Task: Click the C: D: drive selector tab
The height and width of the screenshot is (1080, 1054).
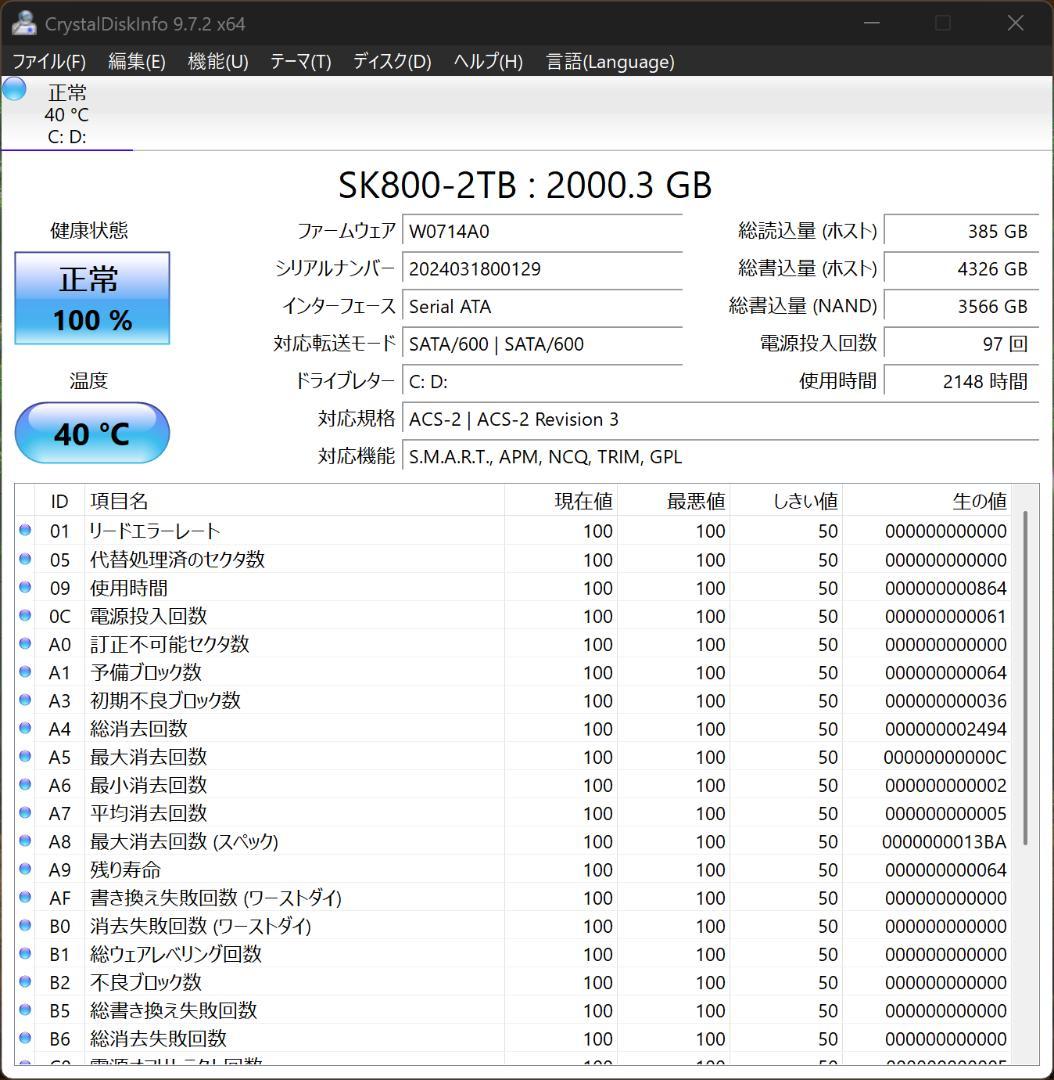Action: pos(66,136)
